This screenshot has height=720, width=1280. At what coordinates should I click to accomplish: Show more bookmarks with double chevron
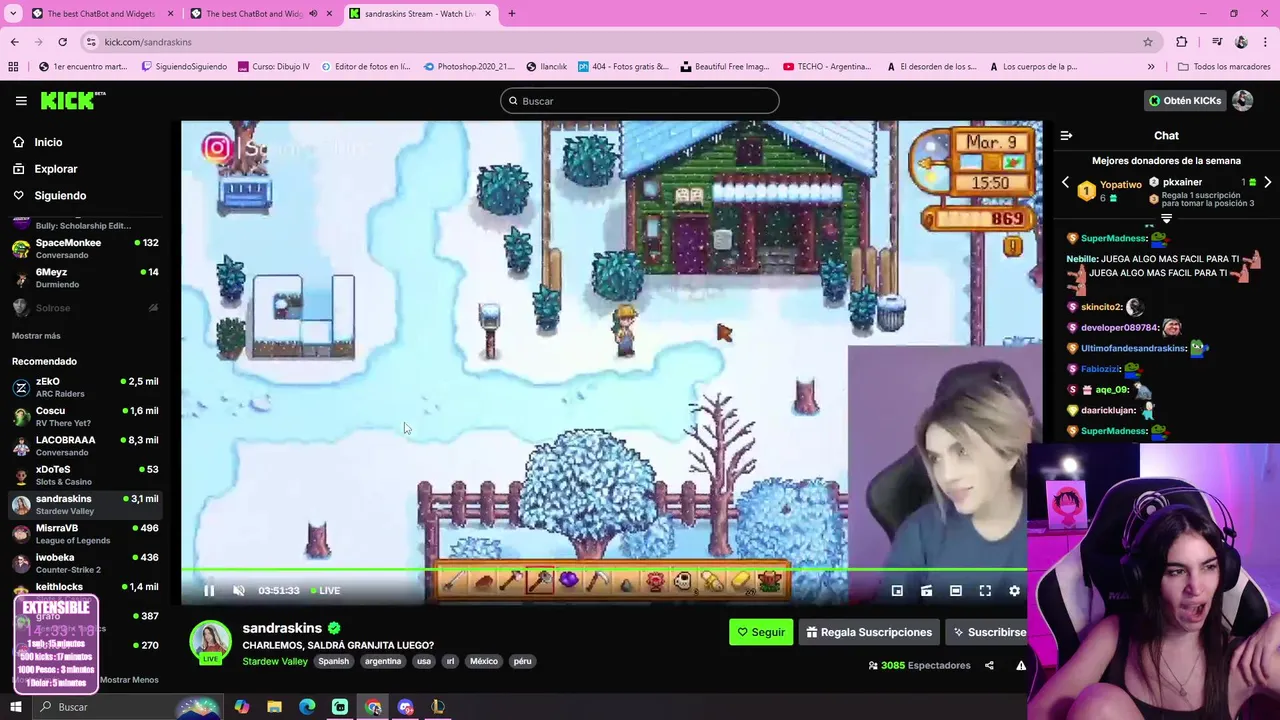[x=1151, y=67]
